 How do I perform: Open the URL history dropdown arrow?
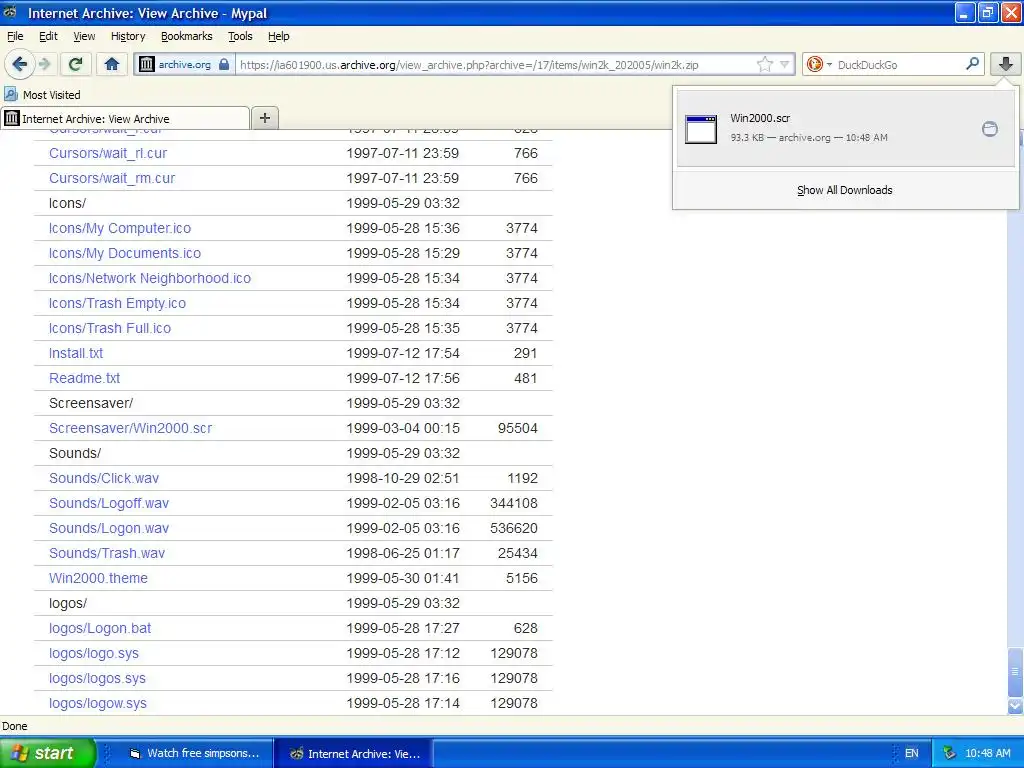coord(784,64)
